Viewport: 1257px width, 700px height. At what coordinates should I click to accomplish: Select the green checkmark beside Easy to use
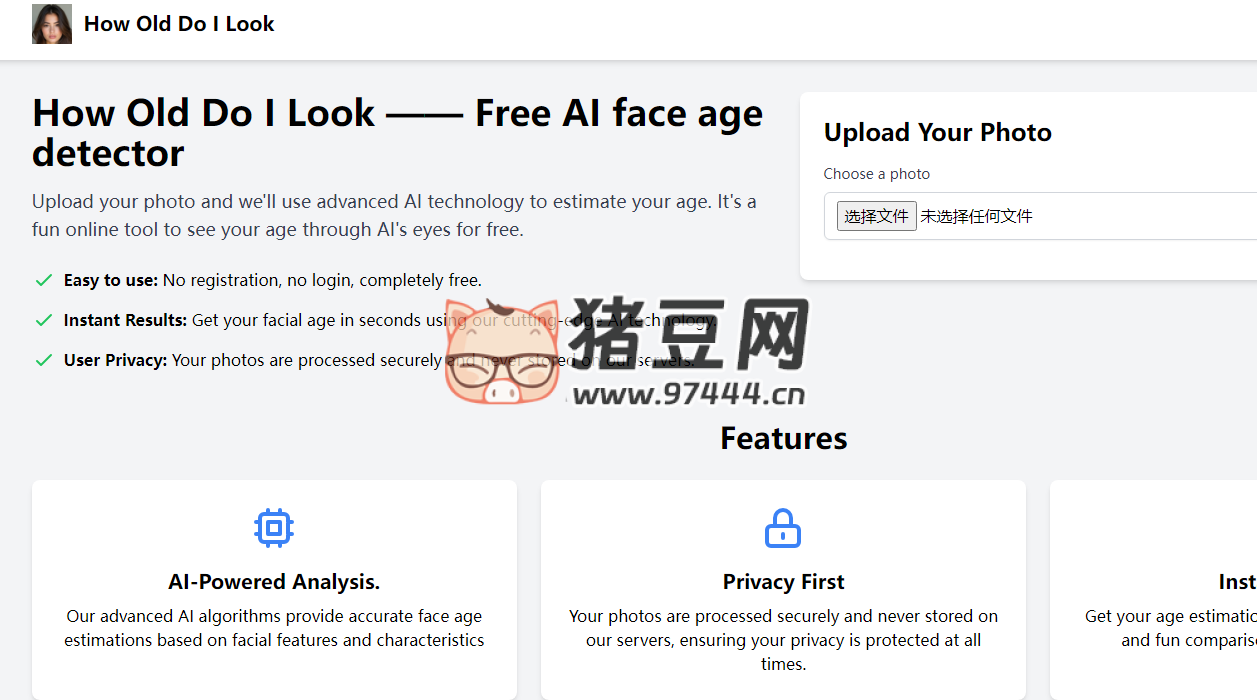[43, 280]
